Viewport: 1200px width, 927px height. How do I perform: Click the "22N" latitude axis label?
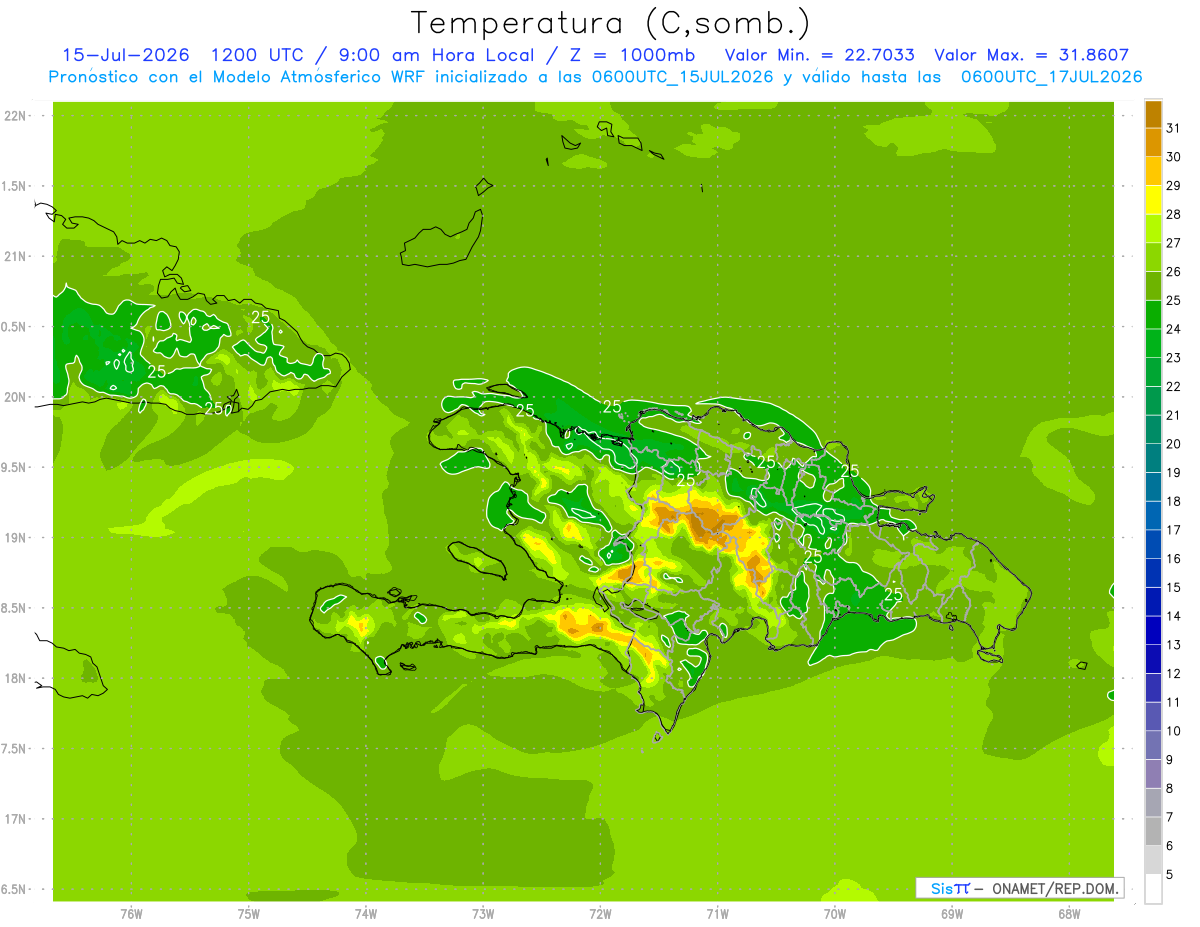coord(15,115)
